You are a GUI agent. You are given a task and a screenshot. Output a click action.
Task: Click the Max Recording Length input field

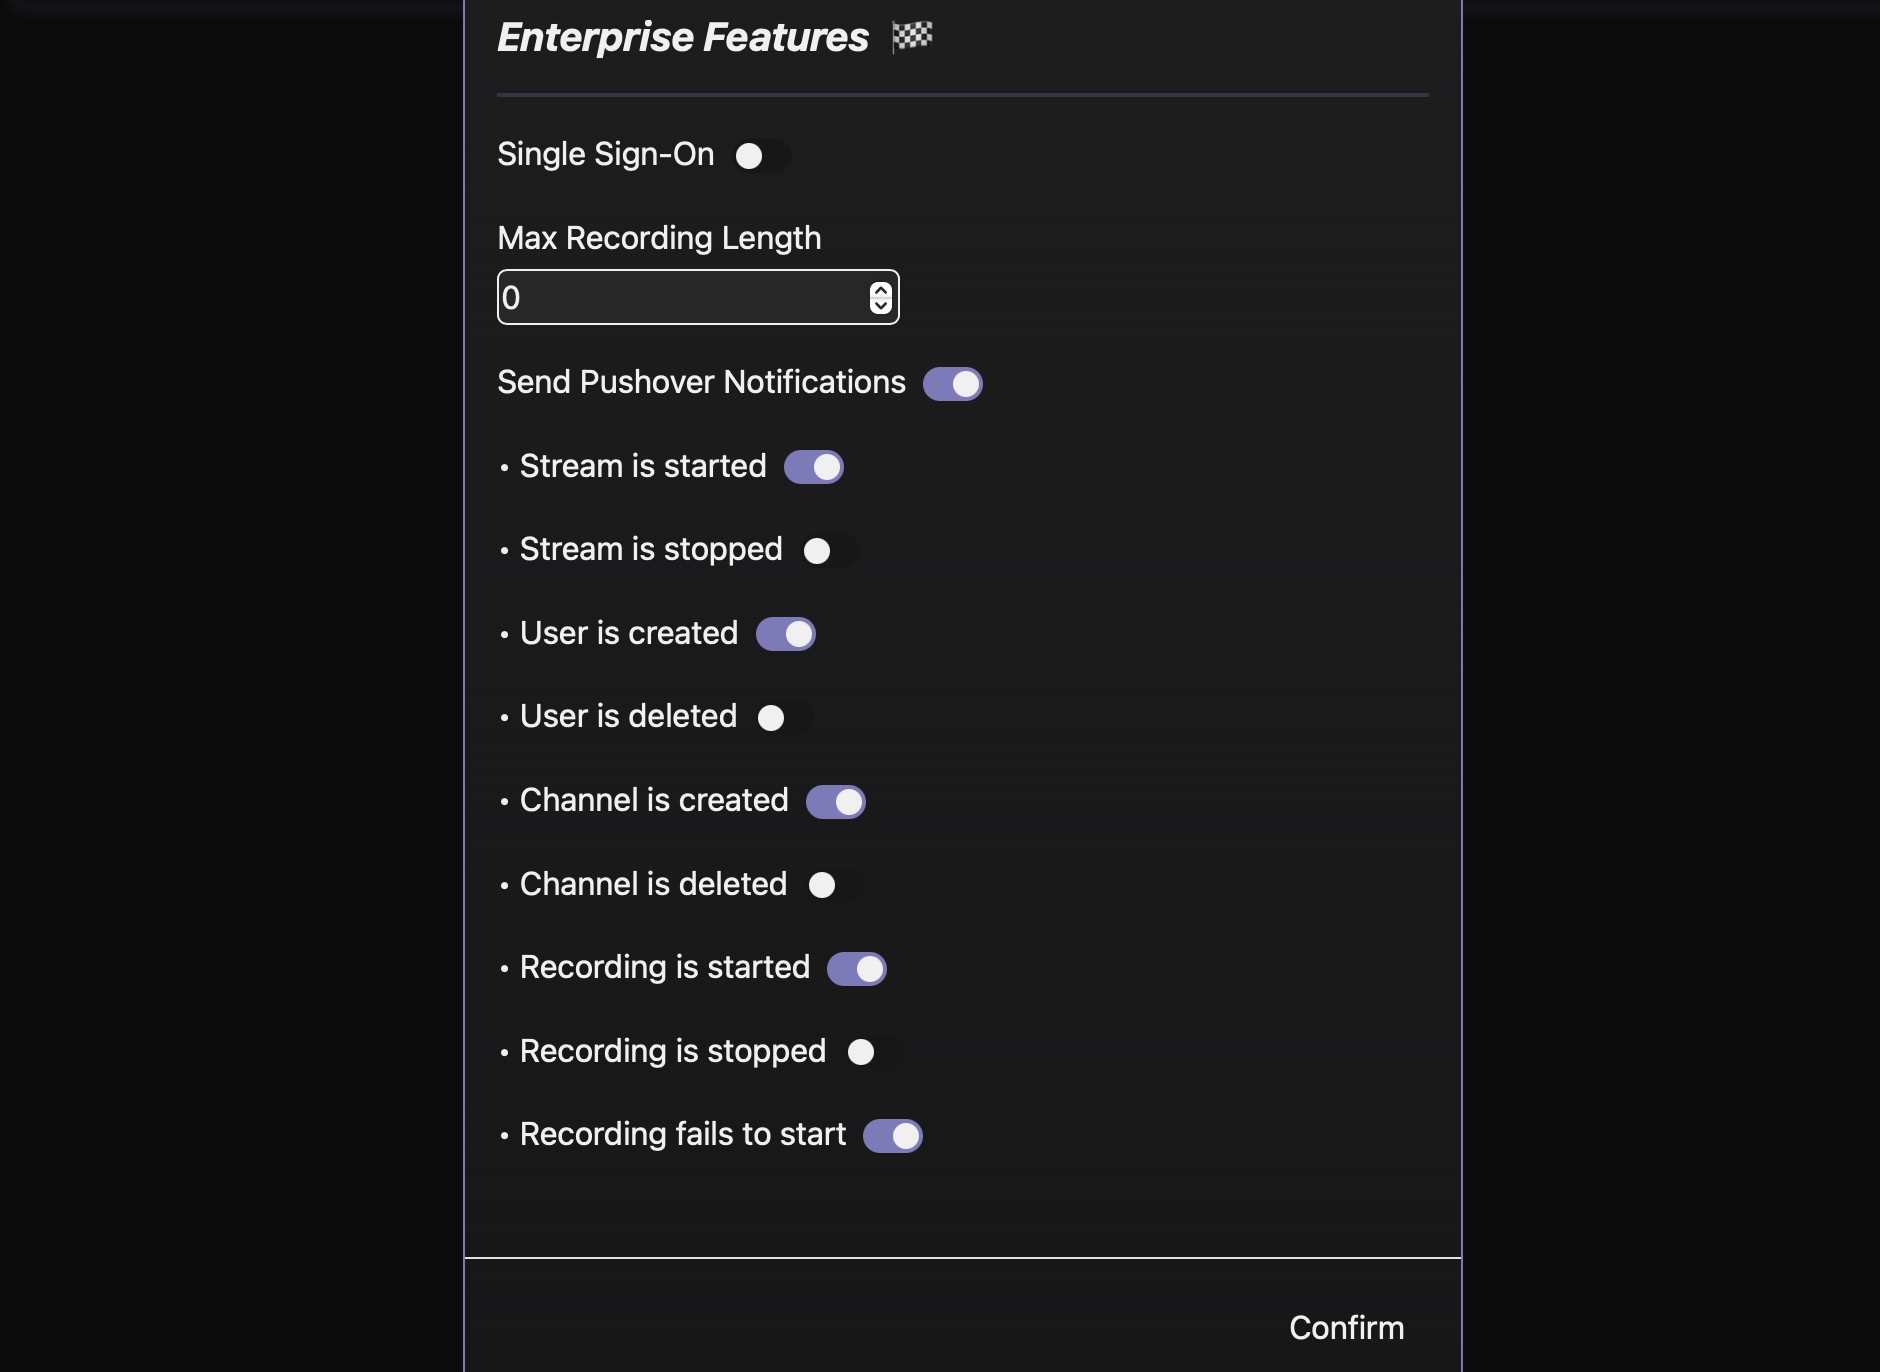[680, 298]
